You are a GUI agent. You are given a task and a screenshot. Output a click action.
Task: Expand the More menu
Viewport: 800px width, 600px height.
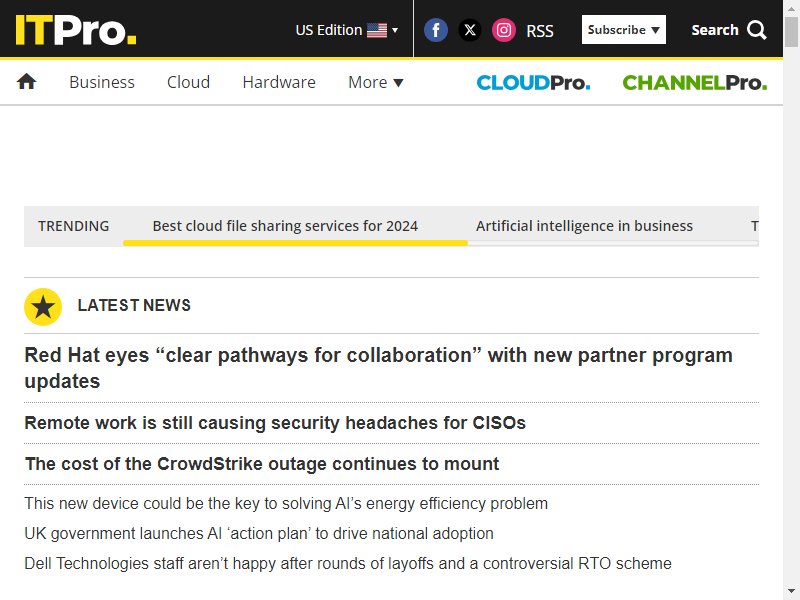(x=376, y=82)
